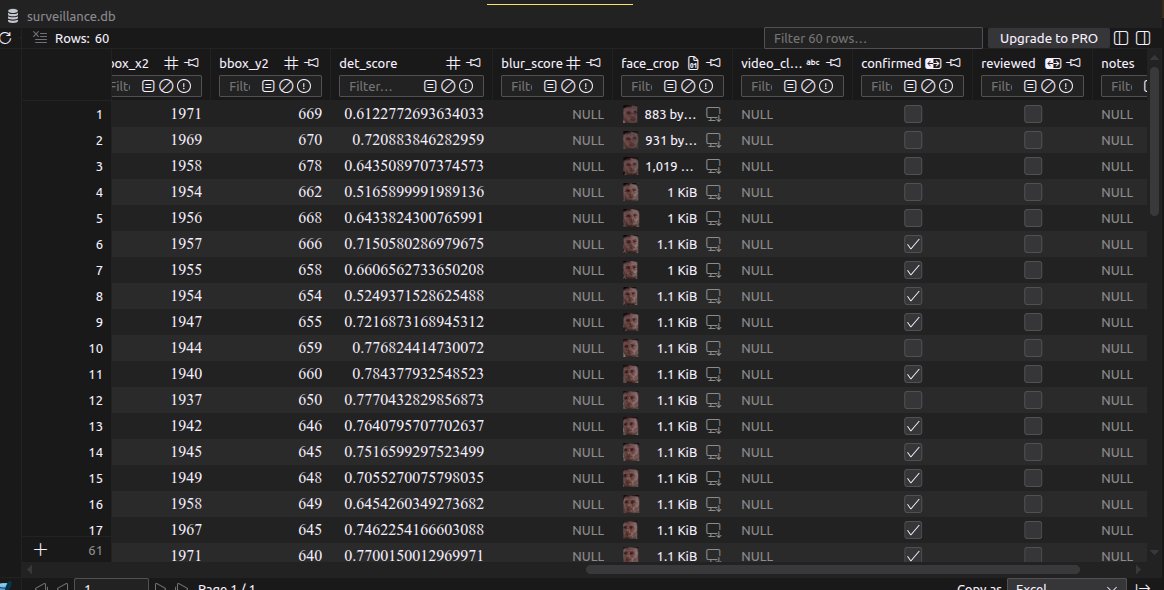
Task: Click NULL filter icon in confirmed filter
Action: [928, 86]
